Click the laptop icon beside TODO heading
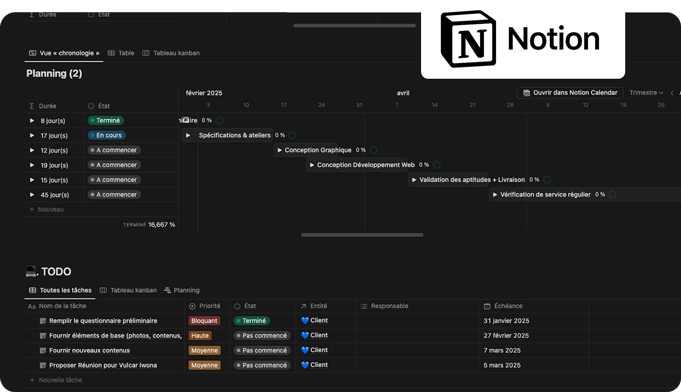Screen dimensions: 681x392 pyautogui.click(x=31, y=271)
